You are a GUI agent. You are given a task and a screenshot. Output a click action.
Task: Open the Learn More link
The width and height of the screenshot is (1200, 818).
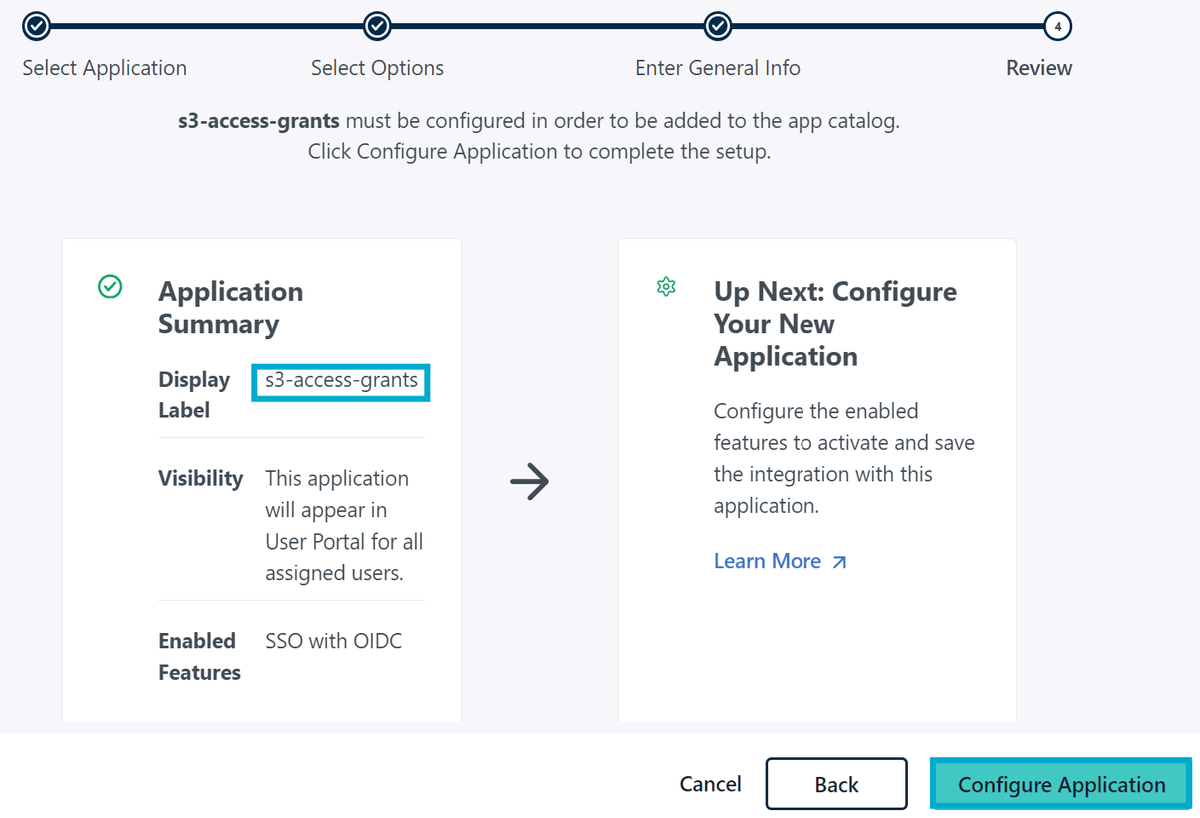[767, 561]
